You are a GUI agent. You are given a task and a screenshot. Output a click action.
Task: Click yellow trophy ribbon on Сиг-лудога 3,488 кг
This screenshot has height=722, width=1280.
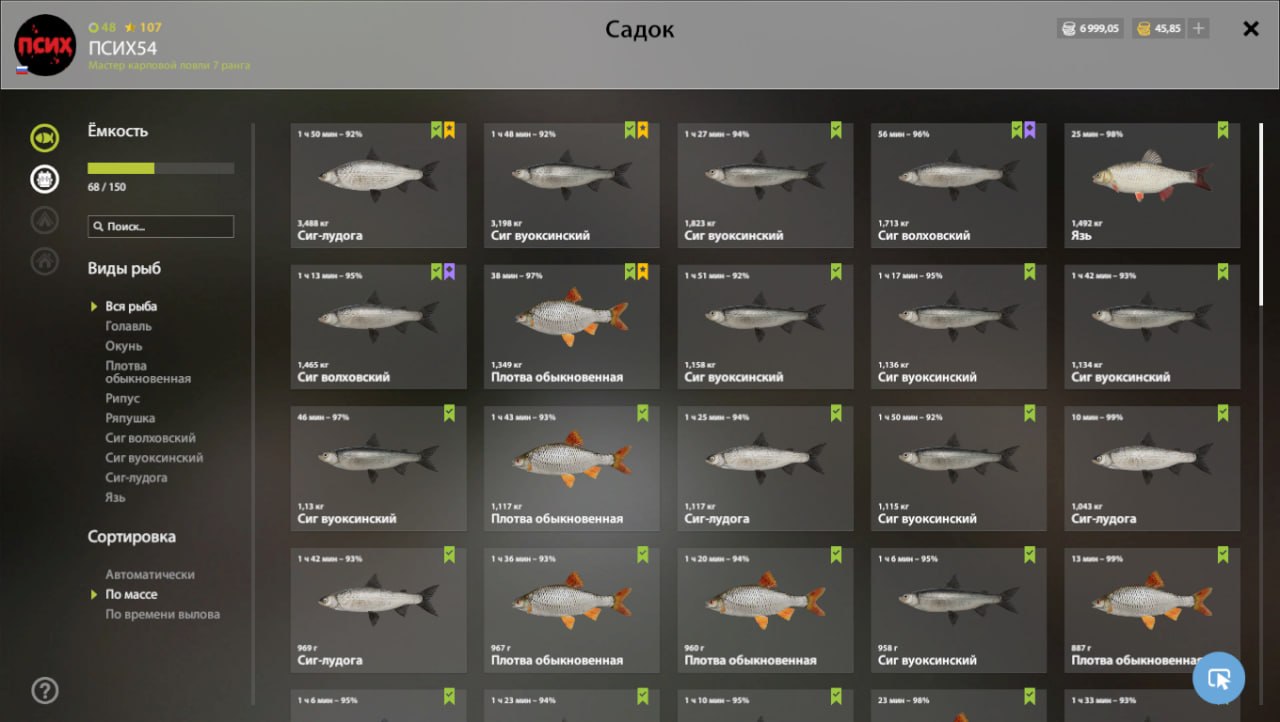[x=450, y=130]
